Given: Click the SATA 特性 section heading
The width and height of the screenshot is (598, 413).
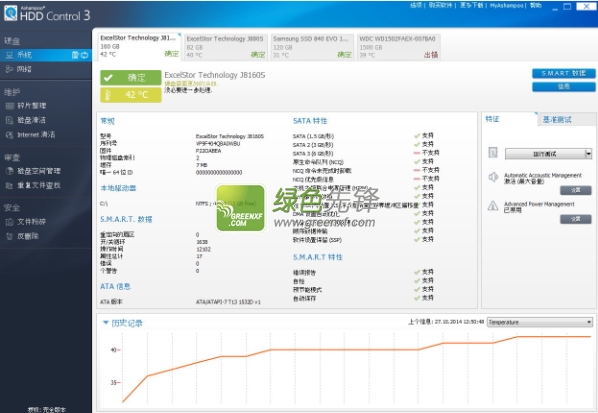Looking at the screenshot, I should click(x=310, y=121).
